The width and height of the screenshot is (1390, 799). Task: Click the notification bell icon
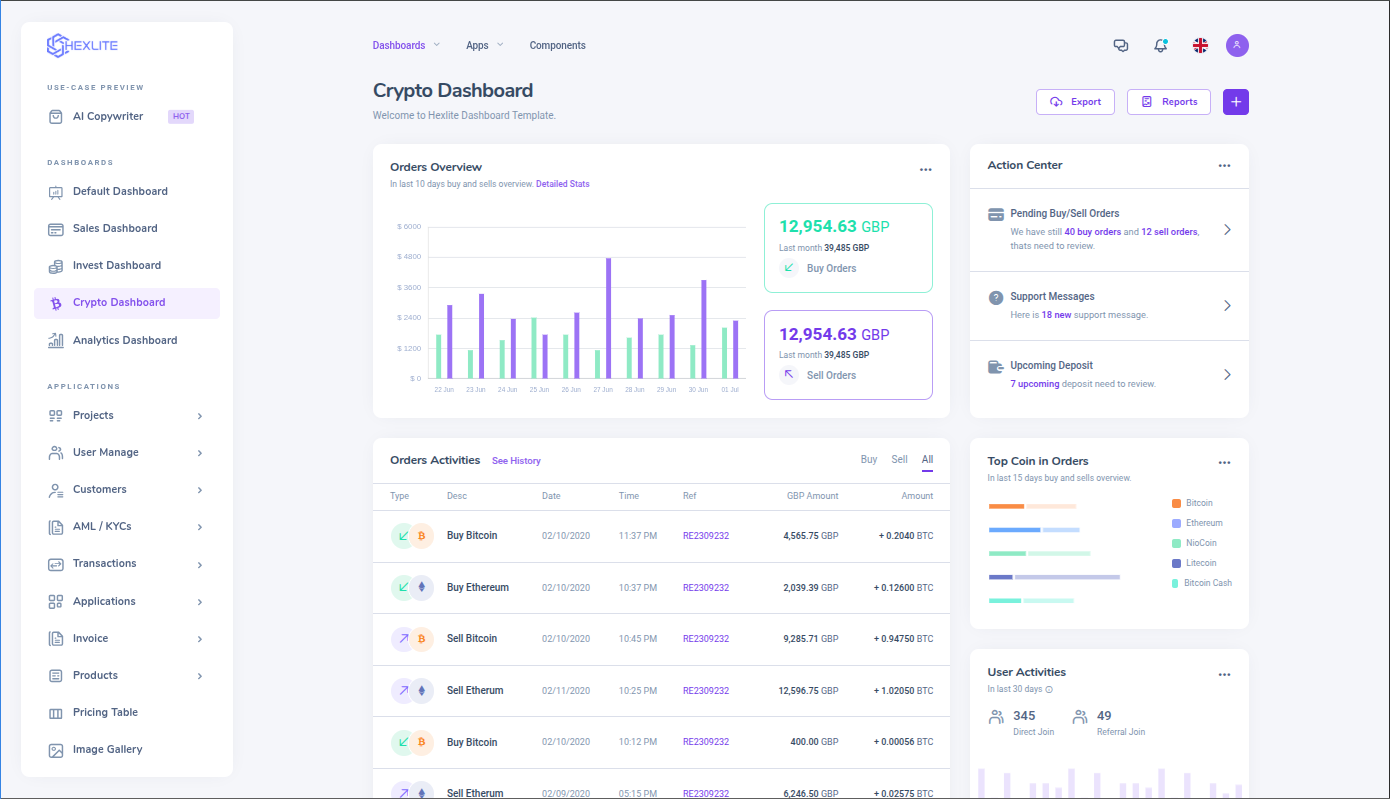point(1160,45)
